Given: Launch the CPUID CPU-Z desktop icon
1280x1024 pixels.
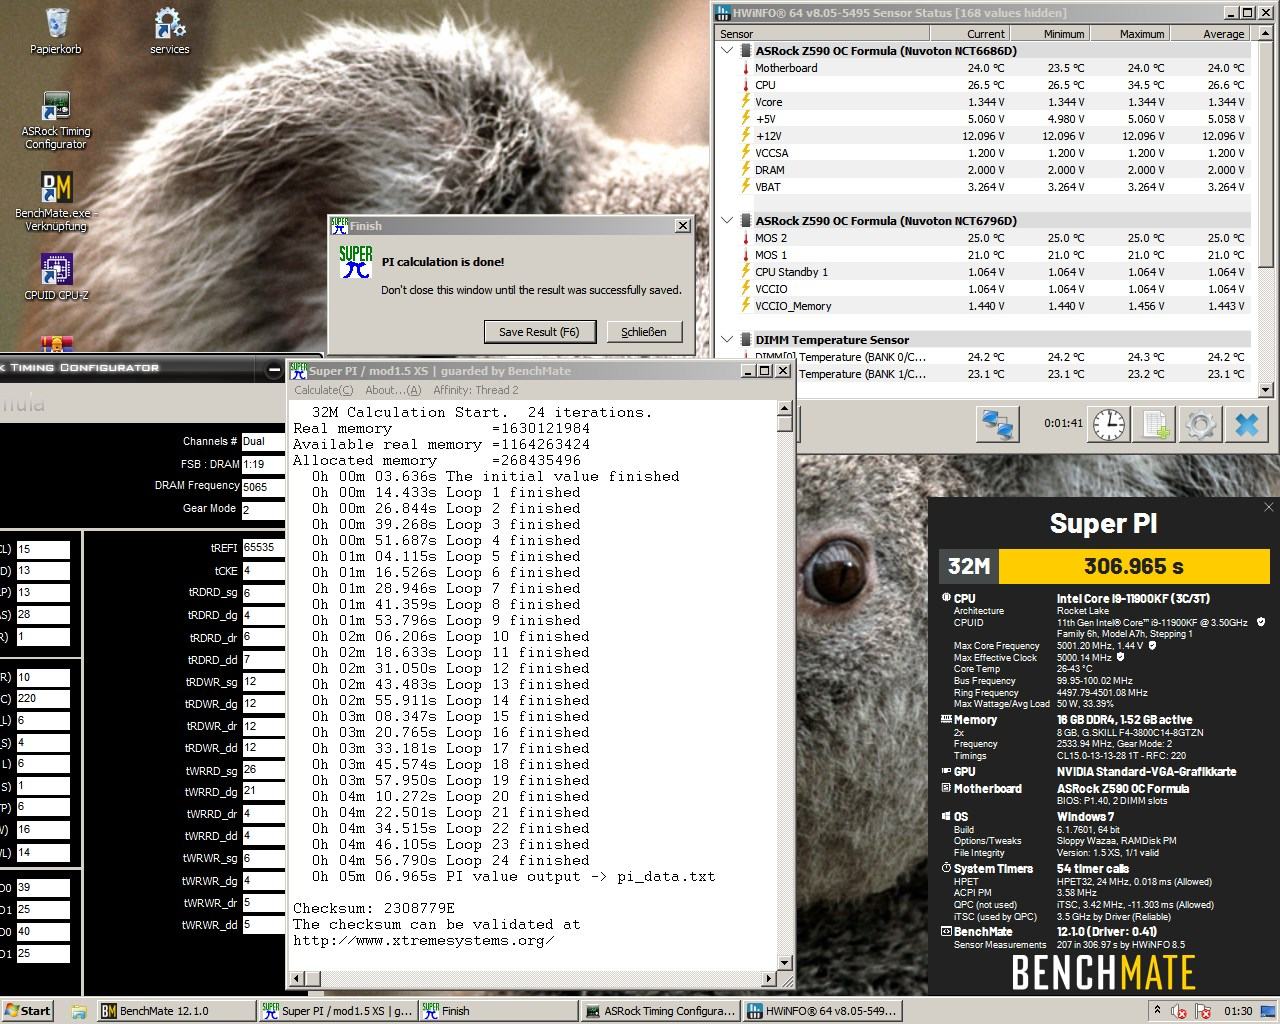Looking at the screenshot, I should pos(56,277).
